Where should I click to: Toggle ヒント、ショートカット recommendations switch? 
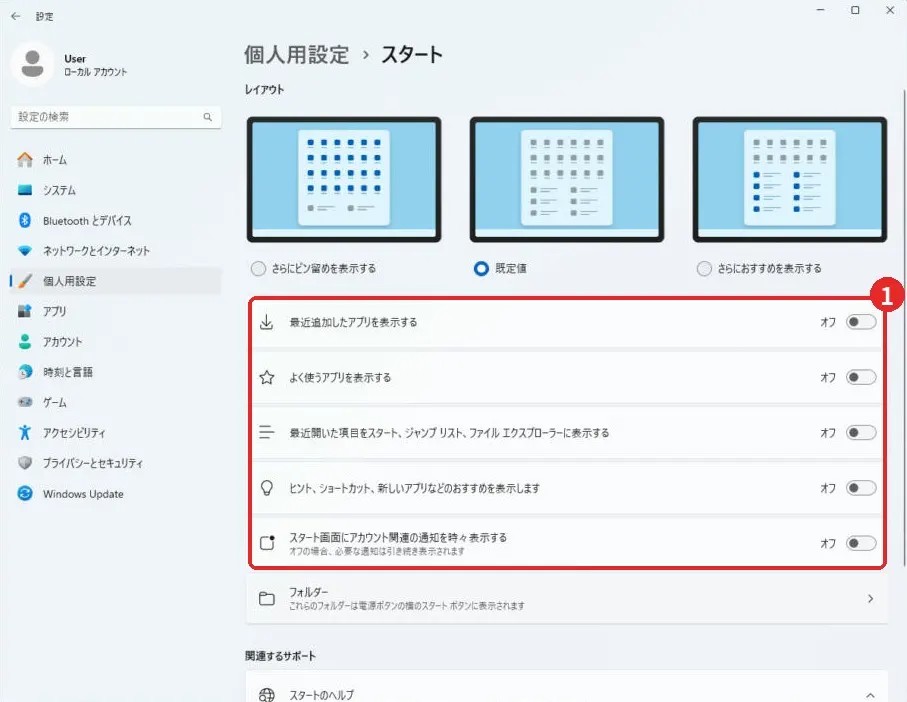(x=861, y=488)
